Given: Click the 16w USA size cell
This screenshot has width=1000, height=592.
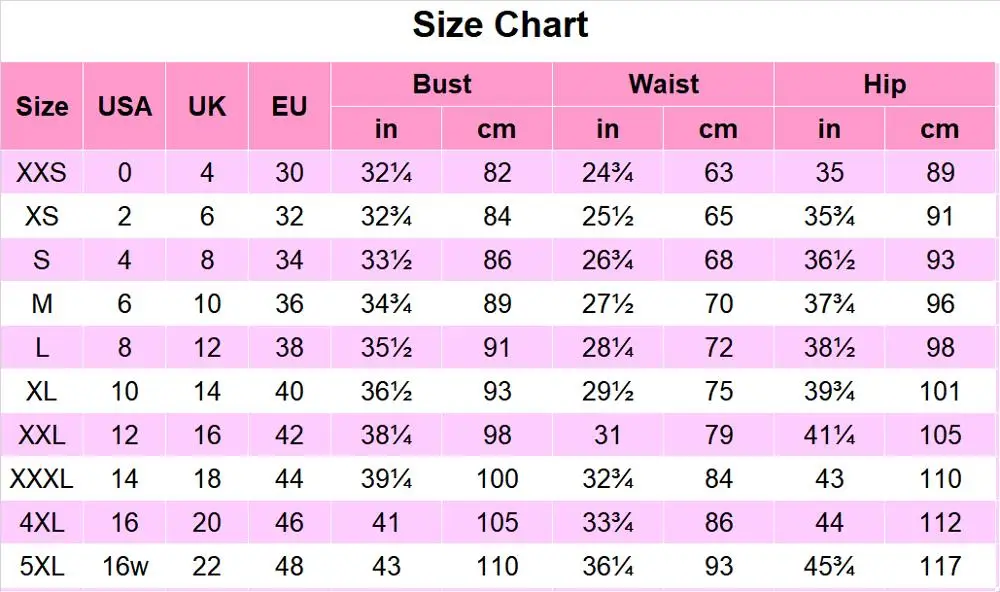Looking at the screenshot, I should click(x=125, y=567).
